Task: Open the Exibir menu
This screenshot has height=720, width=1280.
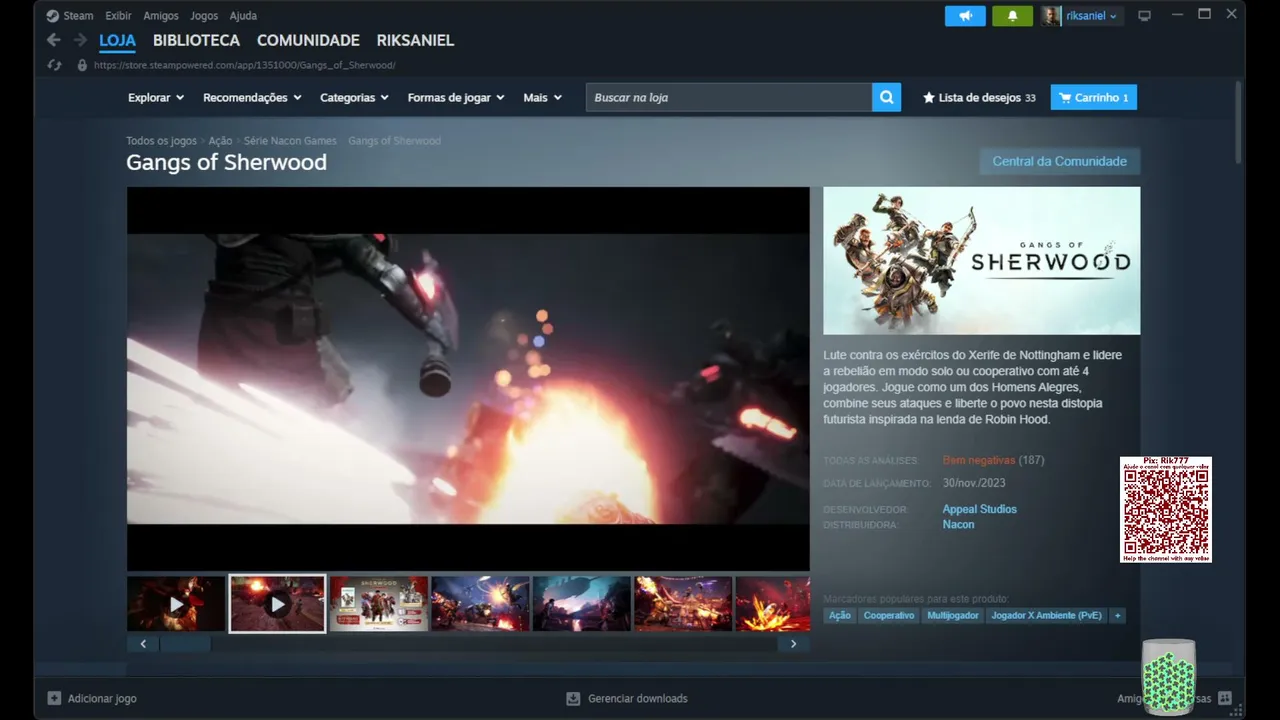Action: coord(118,16)
